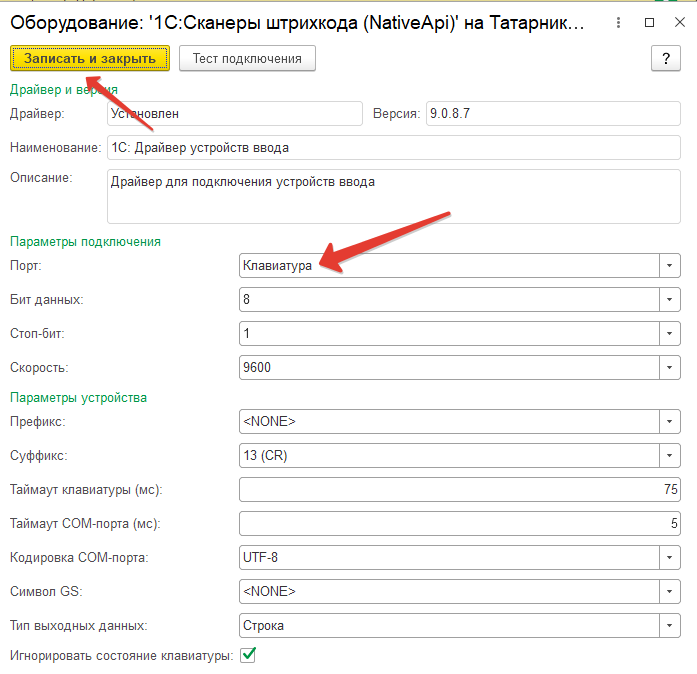Expand the 'Бит данных' dropdown arrow
697x674 pixels.
pos(669,299)
